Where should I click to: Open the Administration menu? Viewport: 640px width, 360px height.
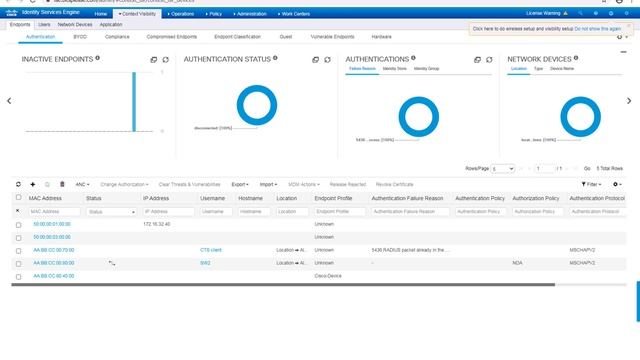point(250,14)
